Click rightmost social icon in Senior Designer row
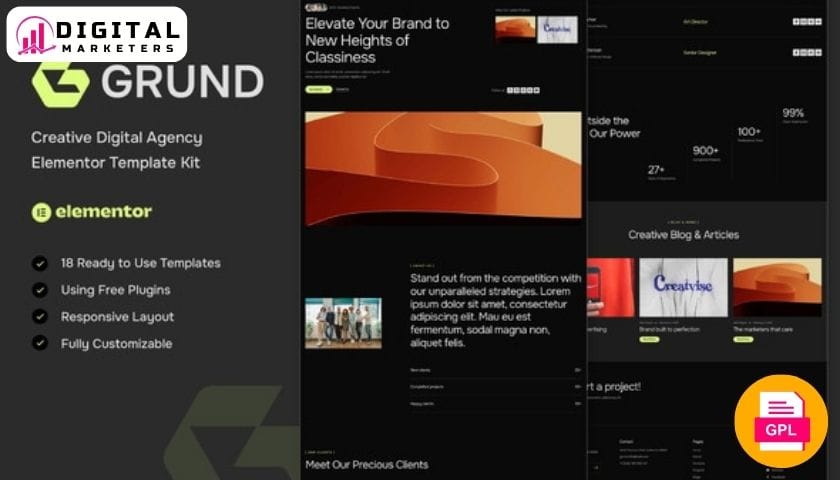The height and width of the screenshot is (480, 840). pyautogui.click(x=818, y=52)
